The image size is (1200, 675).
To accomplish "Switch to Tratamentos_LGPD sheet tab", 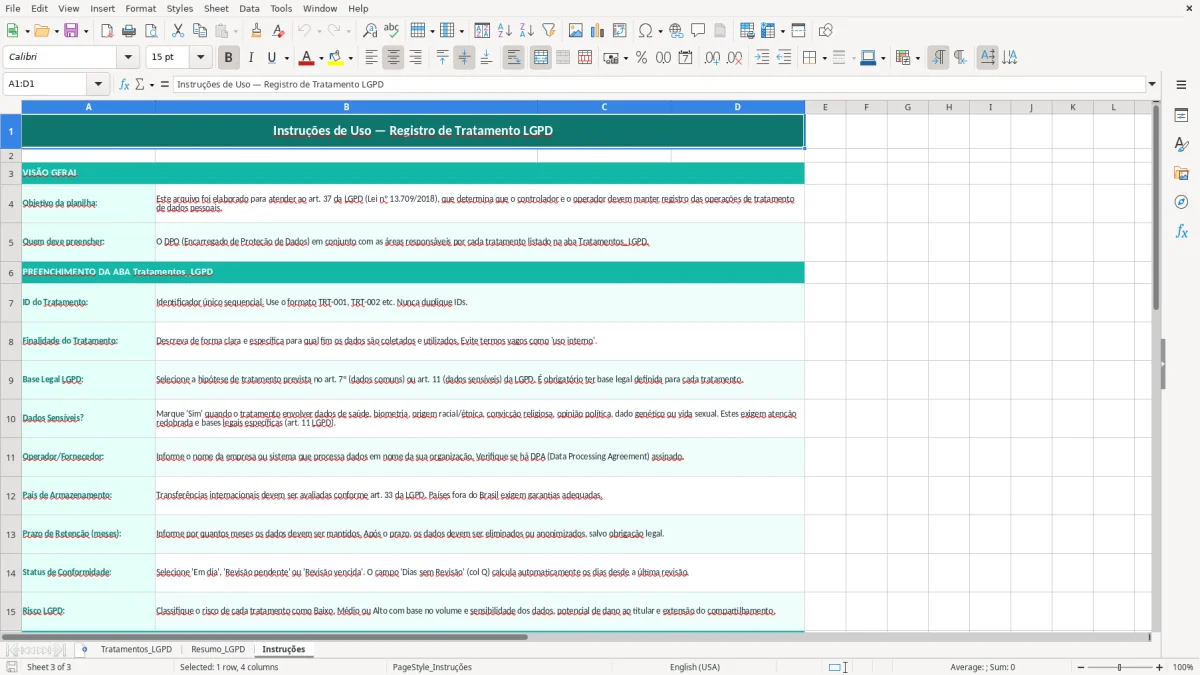I will pos(136,649).
